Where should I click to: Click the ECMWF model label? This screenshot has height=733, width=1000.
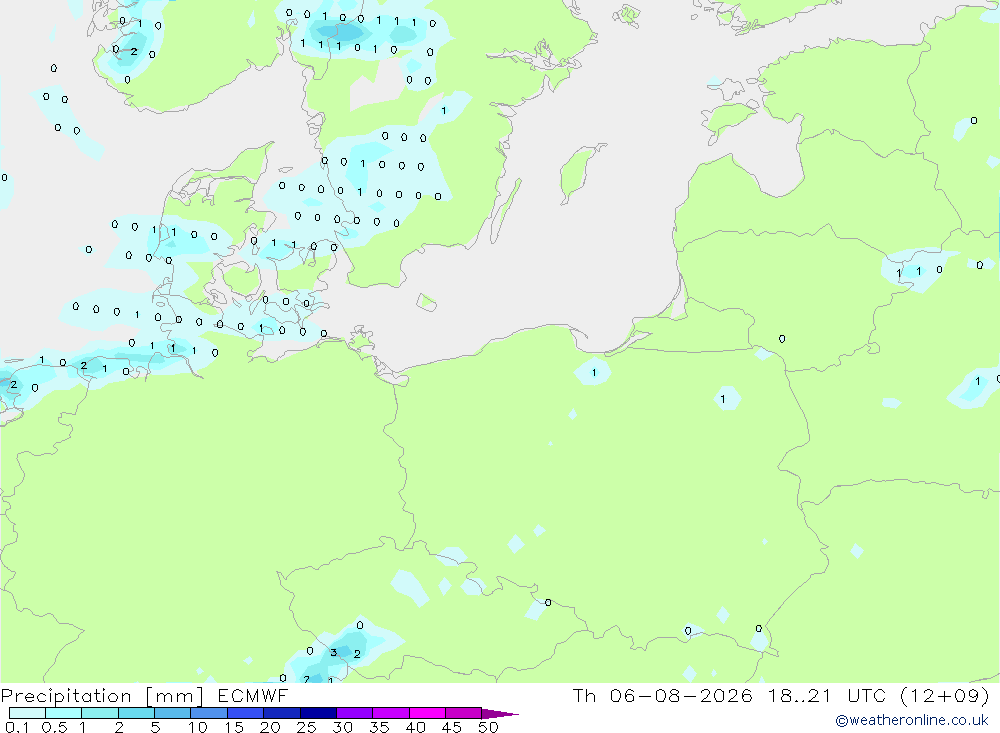coord(253,695)
